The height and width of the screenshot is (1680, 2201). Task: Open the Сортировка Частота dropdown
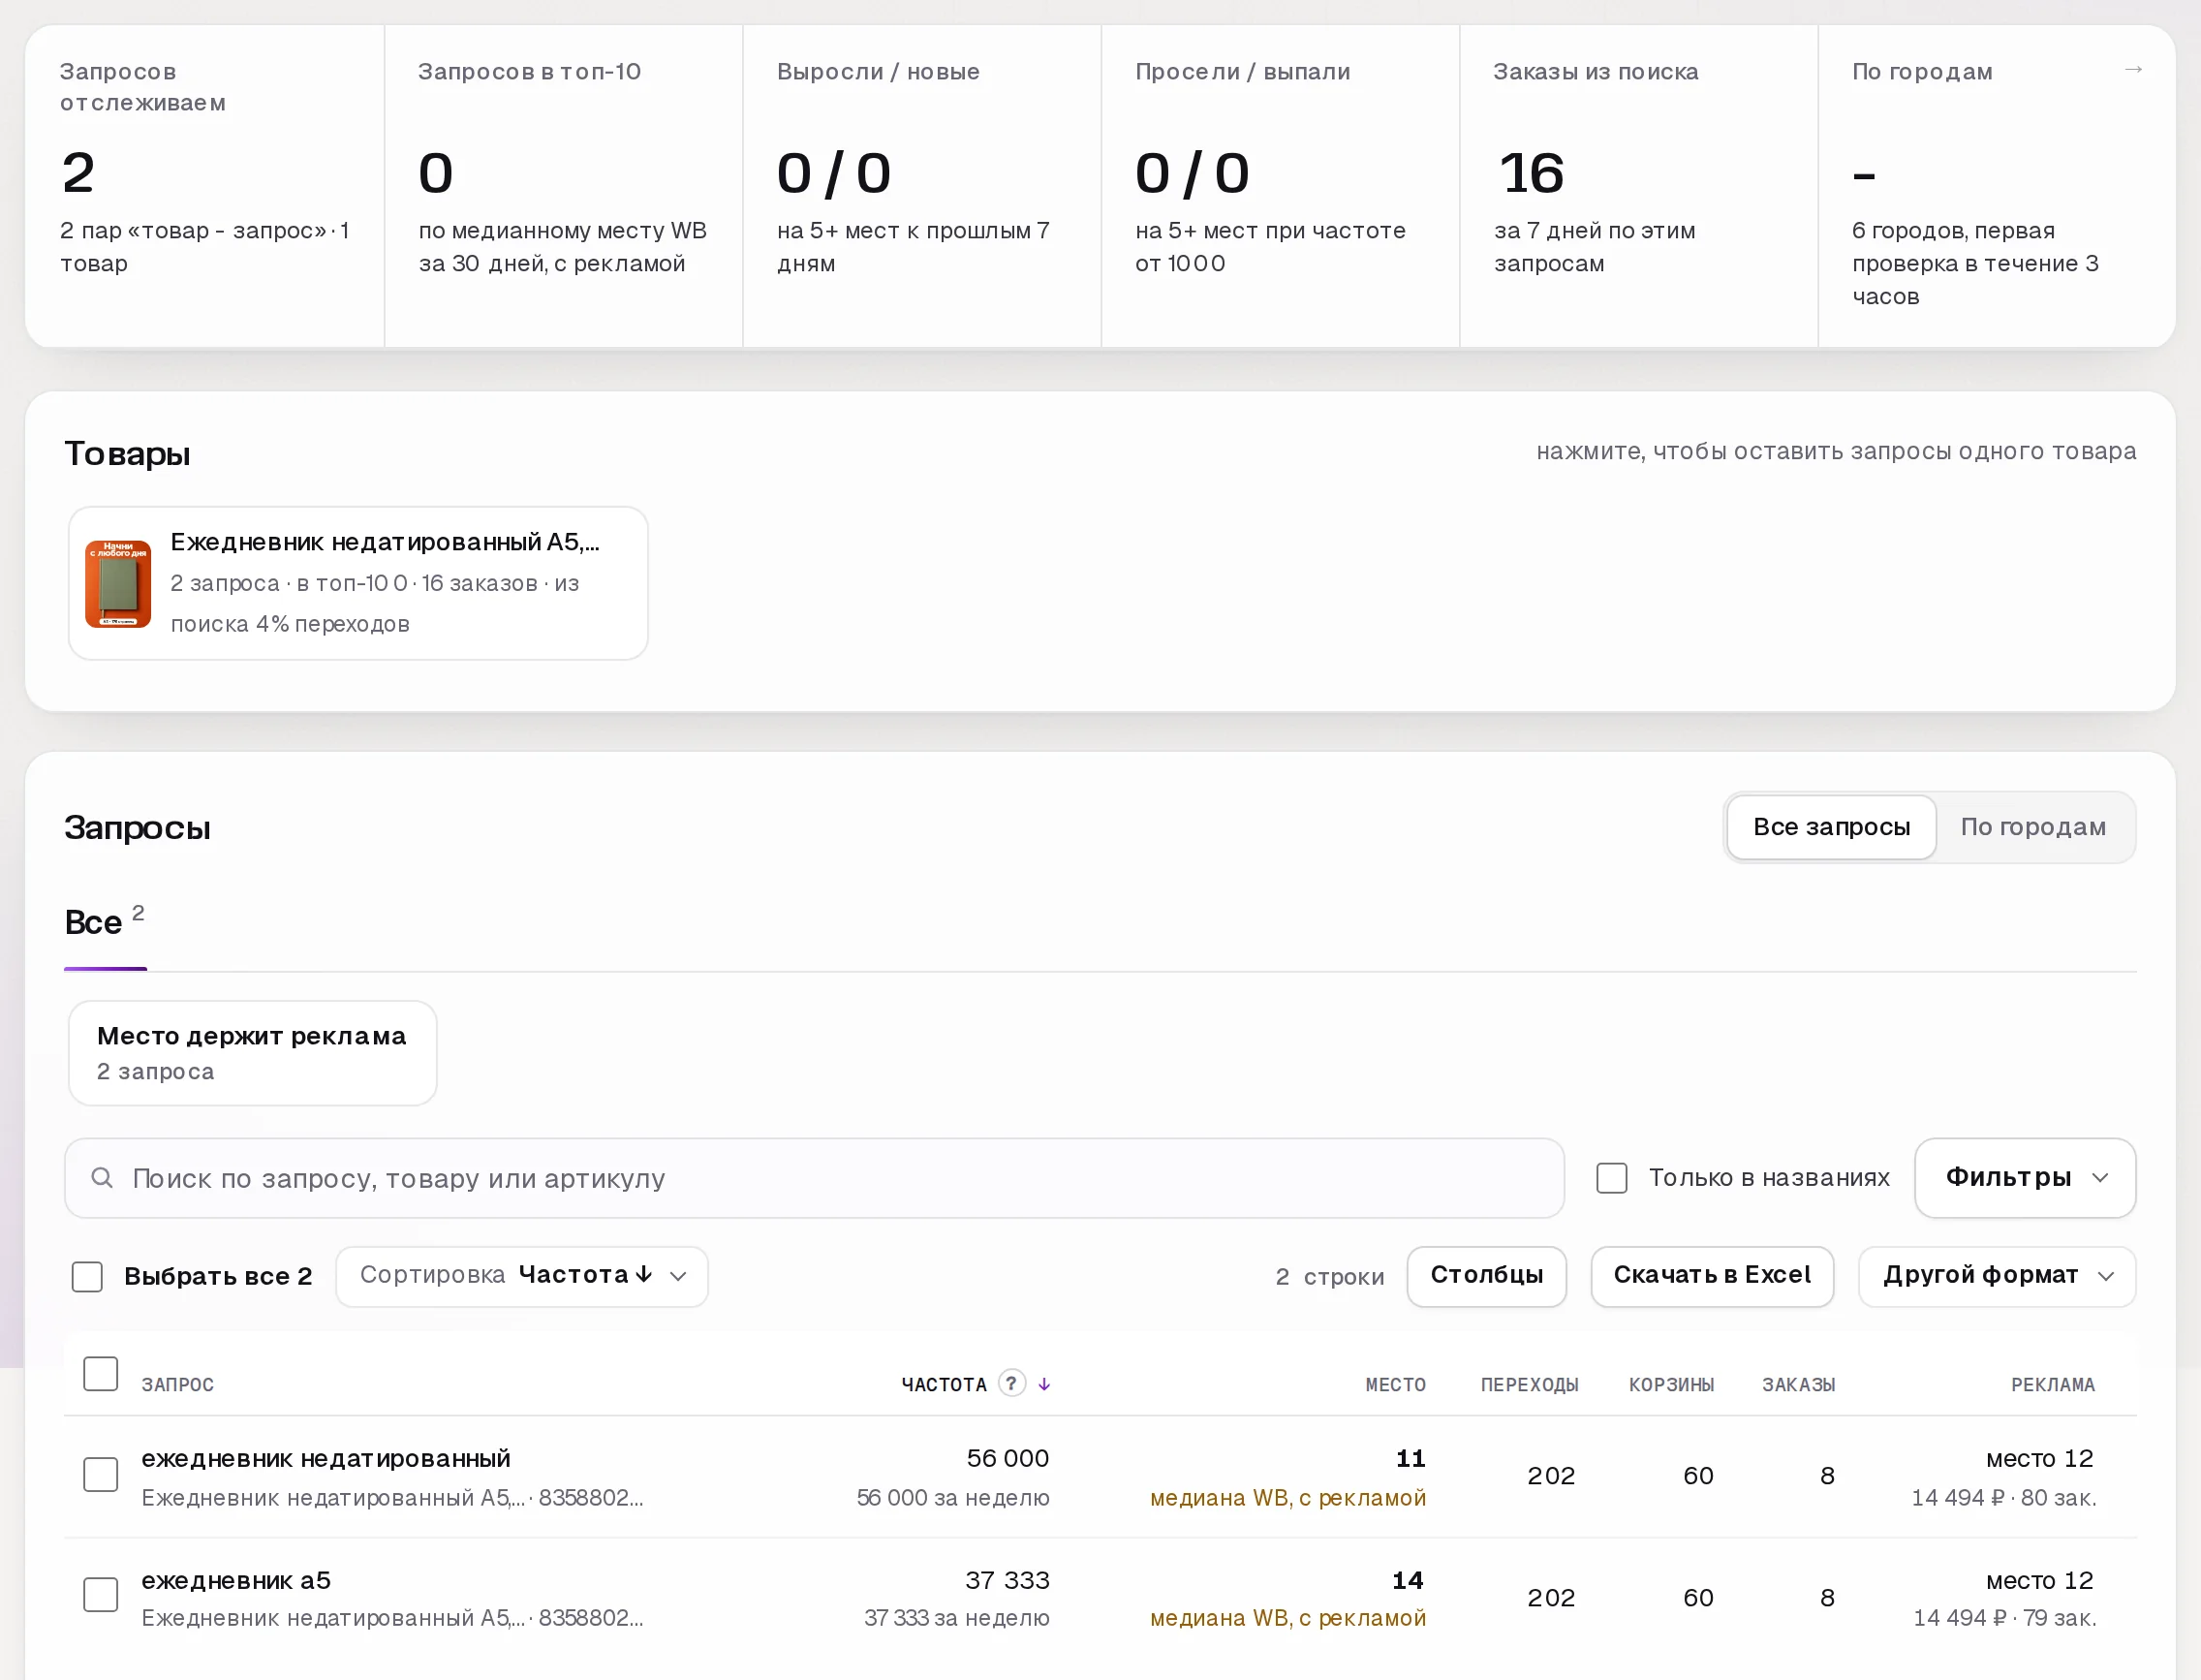(x=522, y=1276)
